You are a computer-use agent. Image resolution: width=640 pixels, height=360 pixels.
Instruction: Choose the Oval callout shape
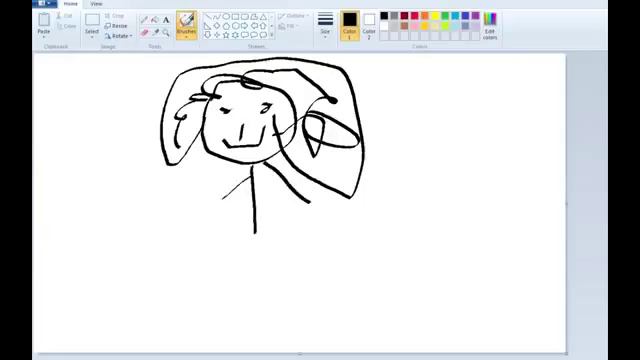tap(254, 35)
